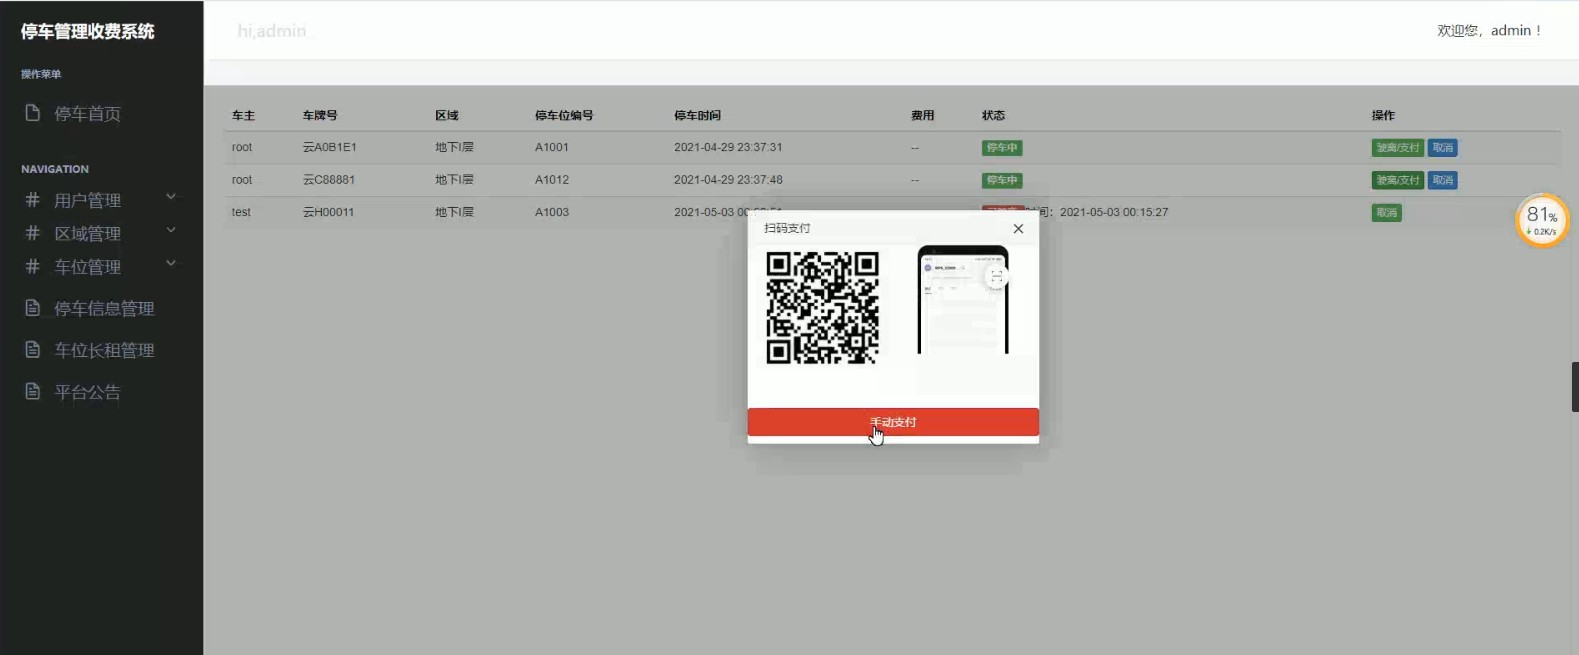This screenshot has height=655, width=1579.
Task: Click the 车位长租管理 file icon
Action: pos(32,350)
